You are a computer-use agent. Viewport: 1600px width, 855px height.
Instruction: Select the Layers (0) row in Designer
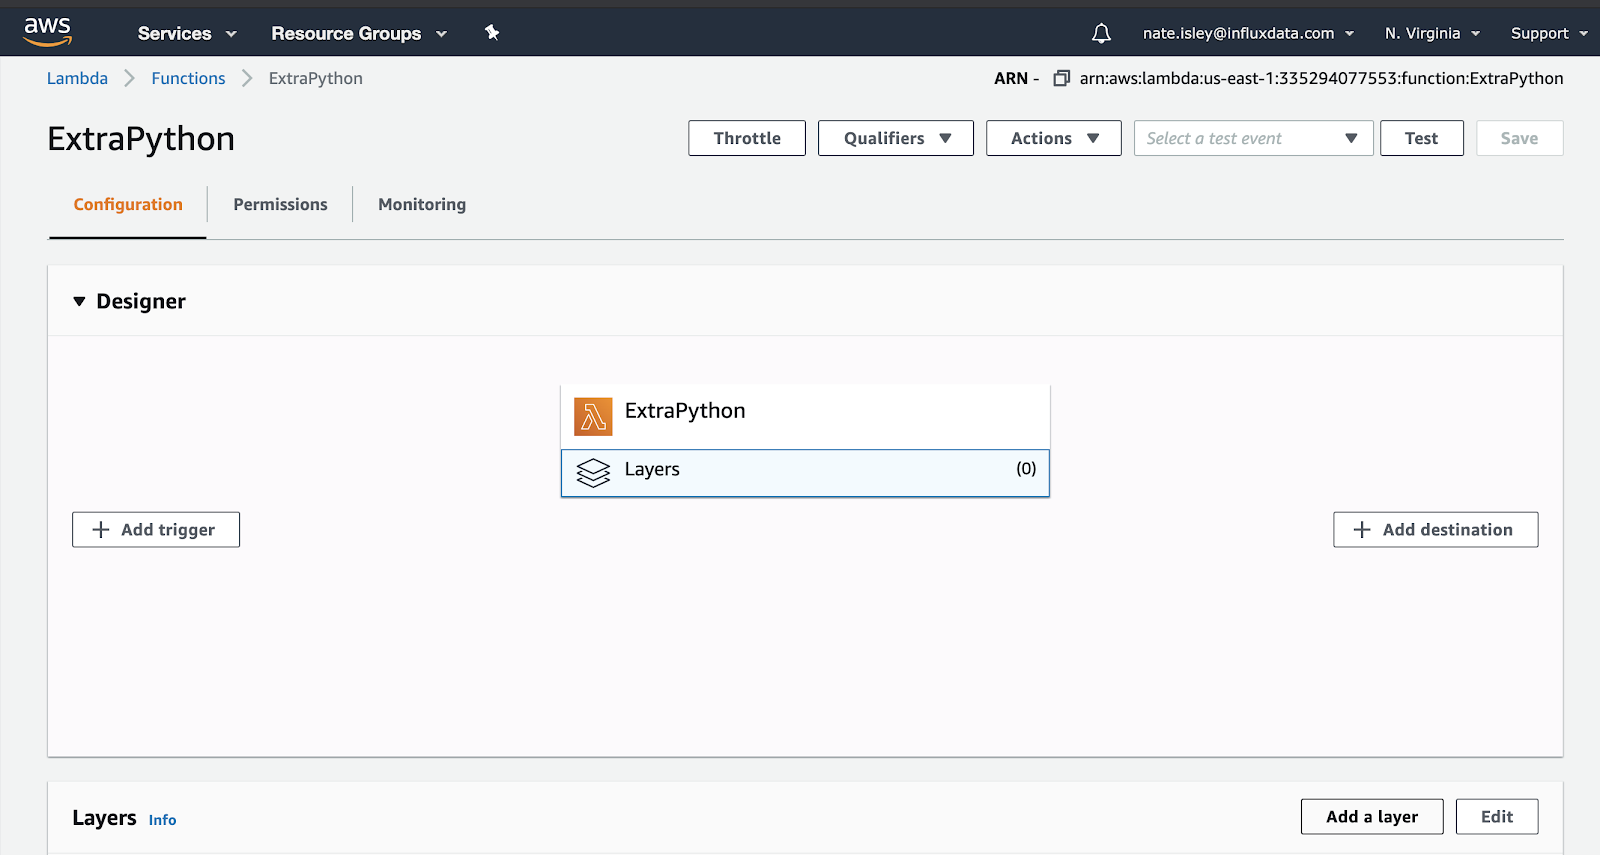805,472
